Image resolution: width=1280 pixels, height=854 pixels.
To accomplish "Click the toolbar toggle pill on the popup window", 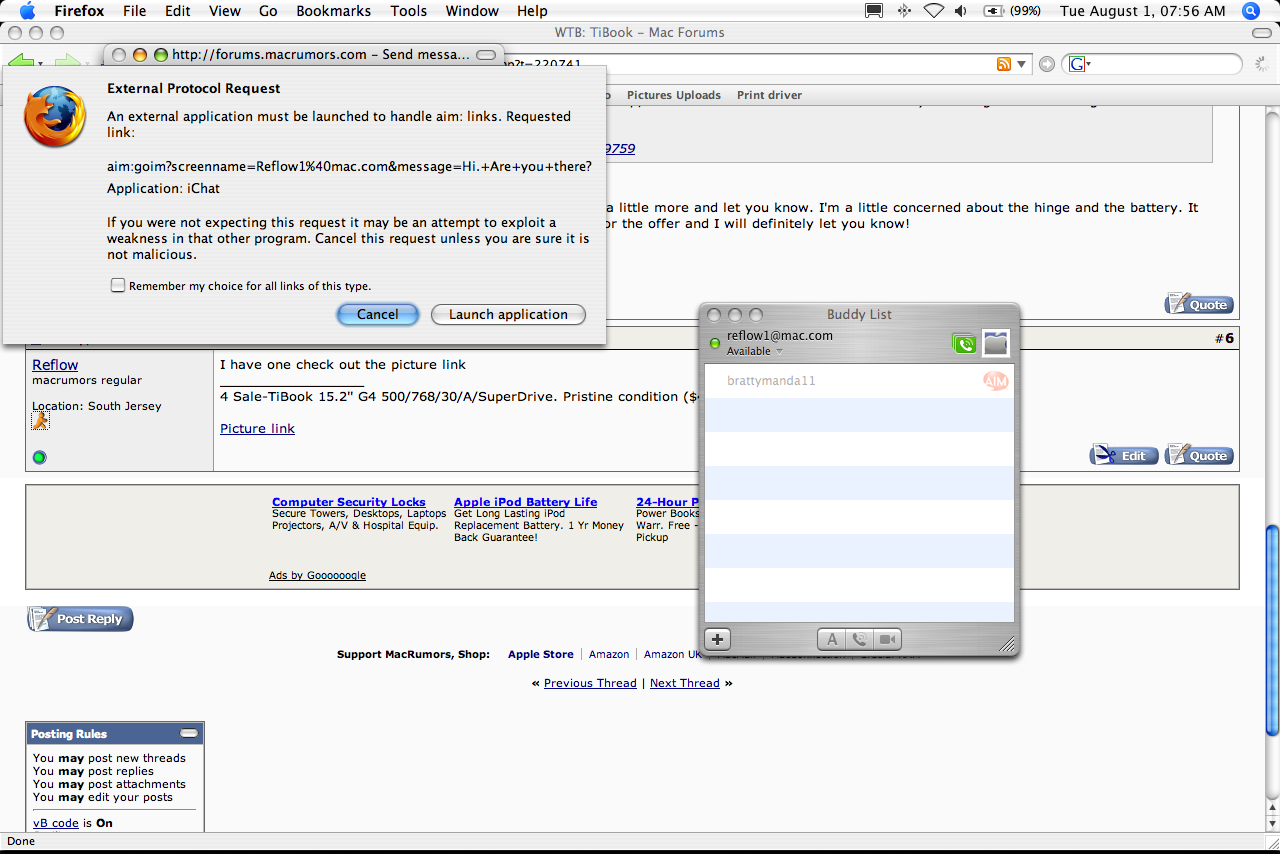I will tap(485, 55).
